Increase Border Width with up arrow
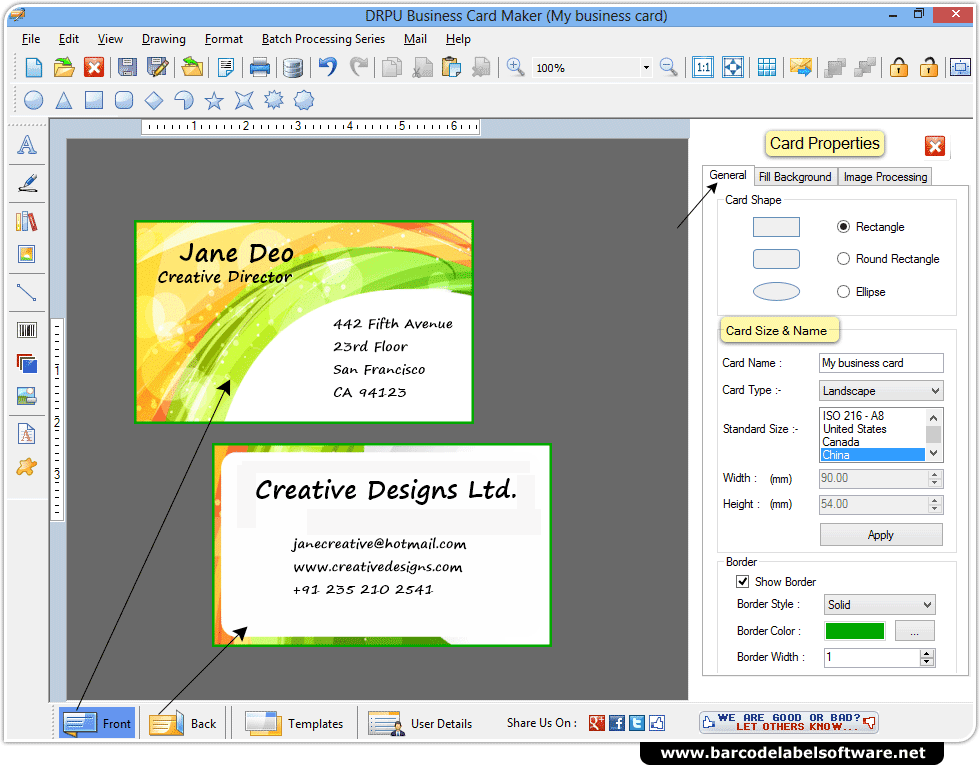980x765 pixels. click(x=927, y=653)
